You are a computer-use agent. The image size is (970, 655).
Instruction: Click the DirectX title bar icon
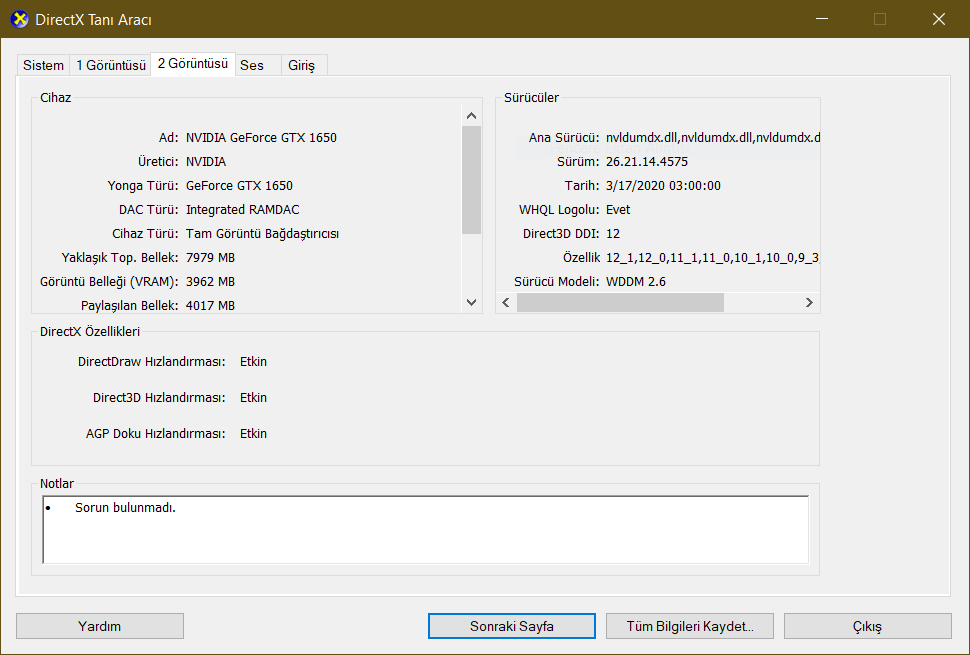20,19
